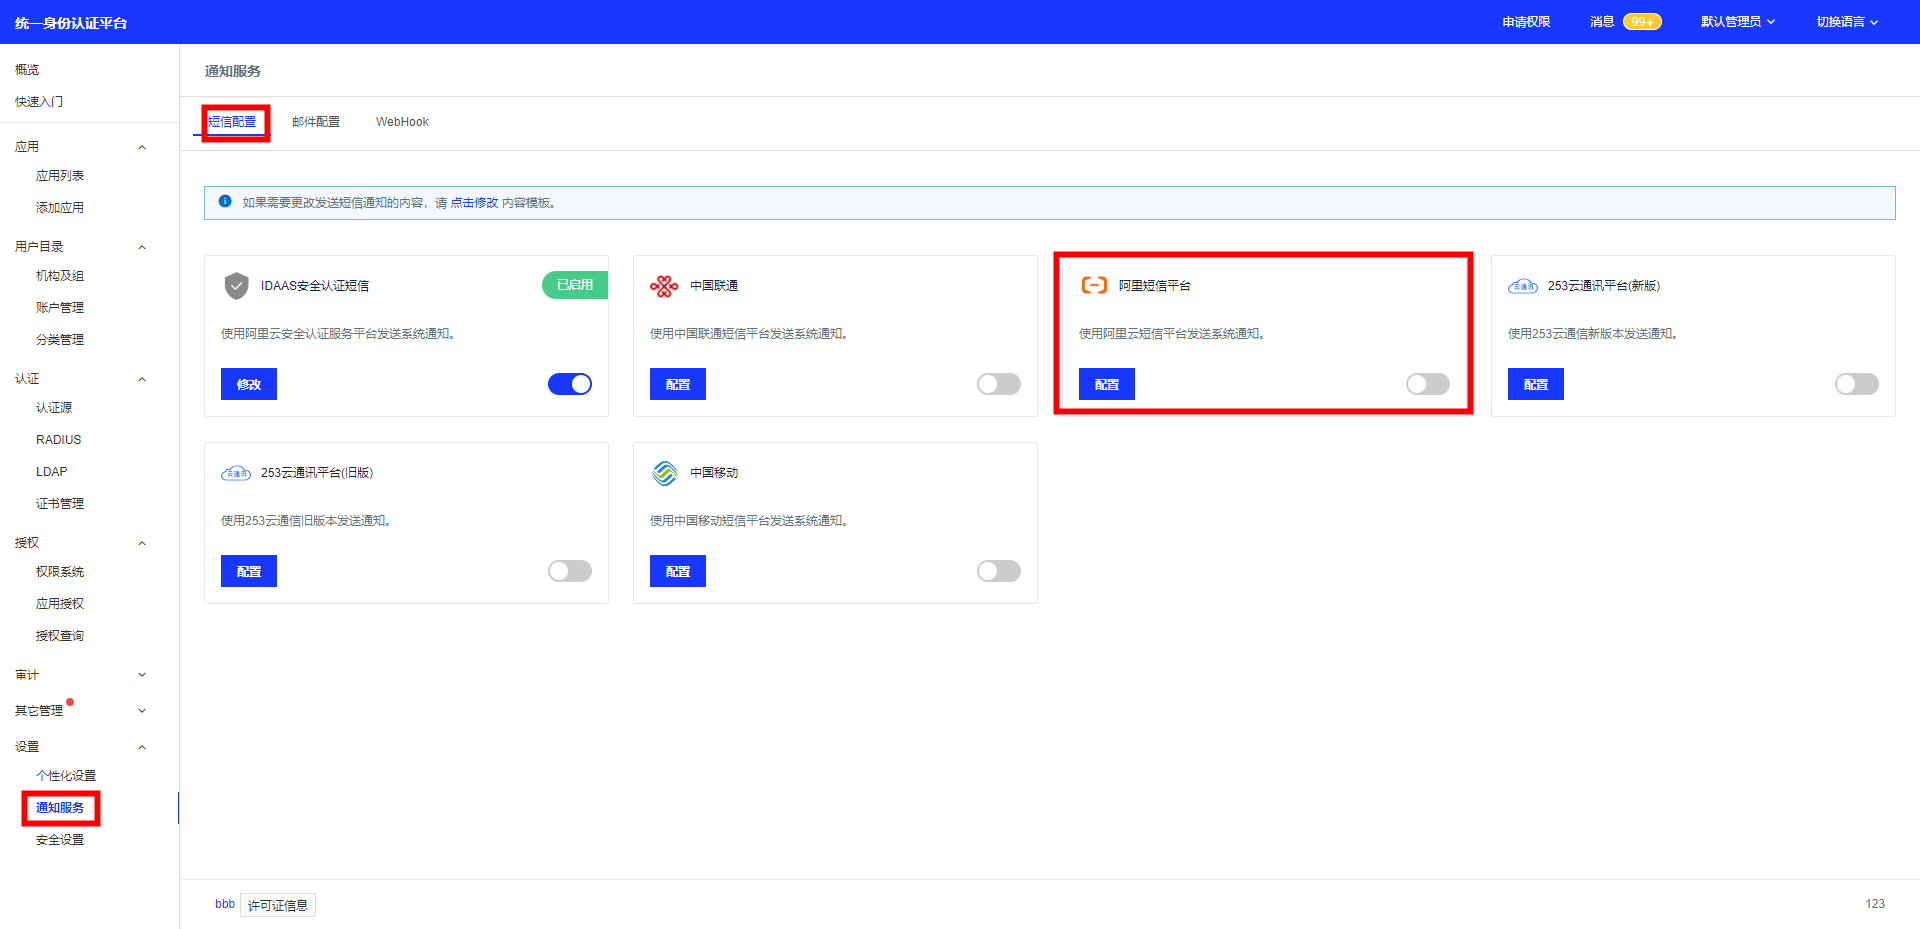The width and height of the screenshot is (1920, 929).
Task: Click the 253云通讯平台(新版) cloud icon
Action: 1523,286
